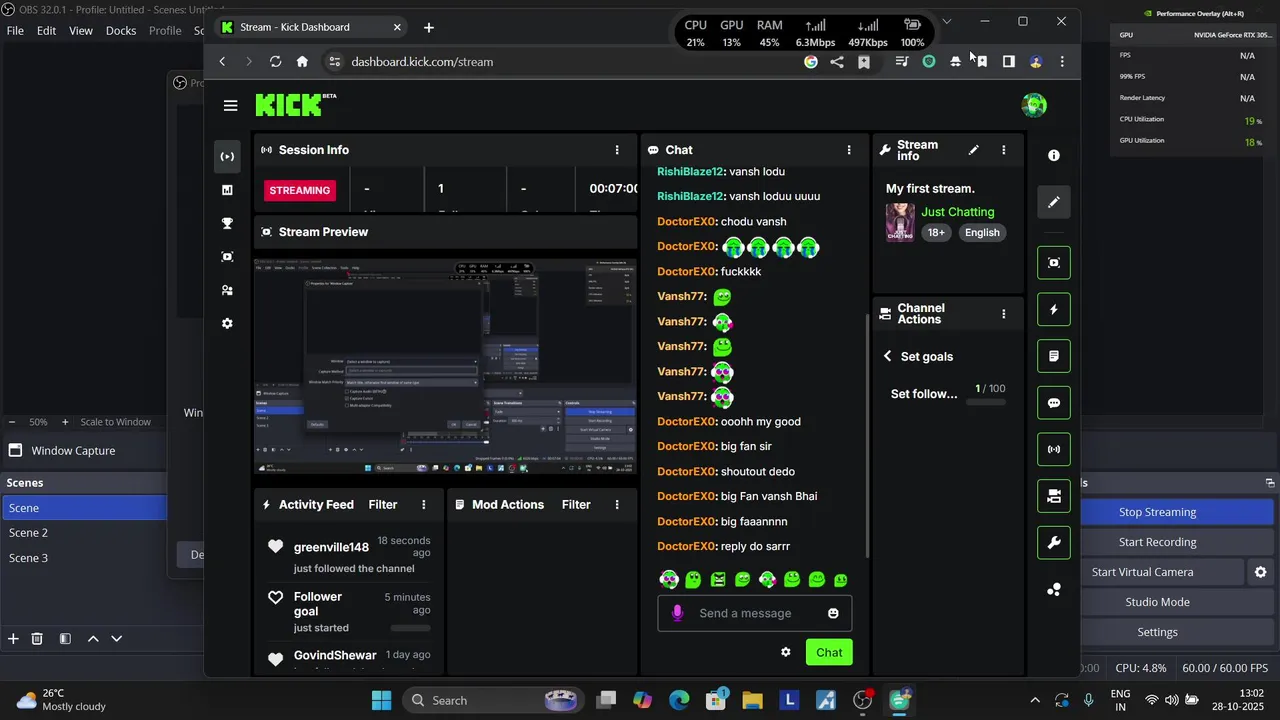Select the Stream broadcast icon in left sidebar

tap(227, 157)
